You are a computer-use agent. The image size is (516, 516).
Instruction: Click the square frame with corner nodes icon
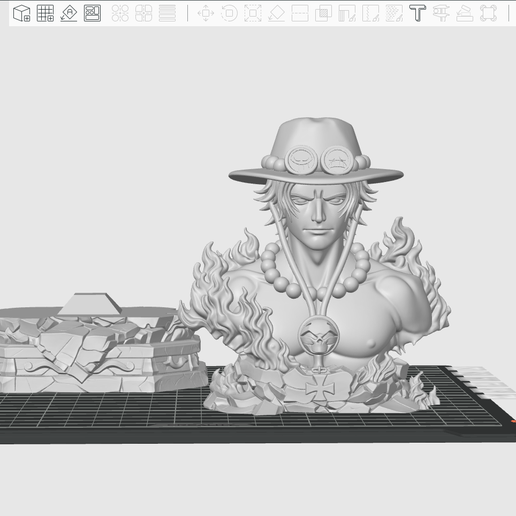pos(488,13)
